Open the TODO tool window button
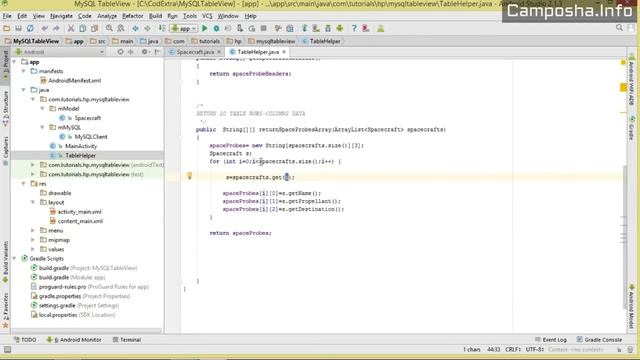This screenshot has height=360, width=640. (x=25, y=340)
